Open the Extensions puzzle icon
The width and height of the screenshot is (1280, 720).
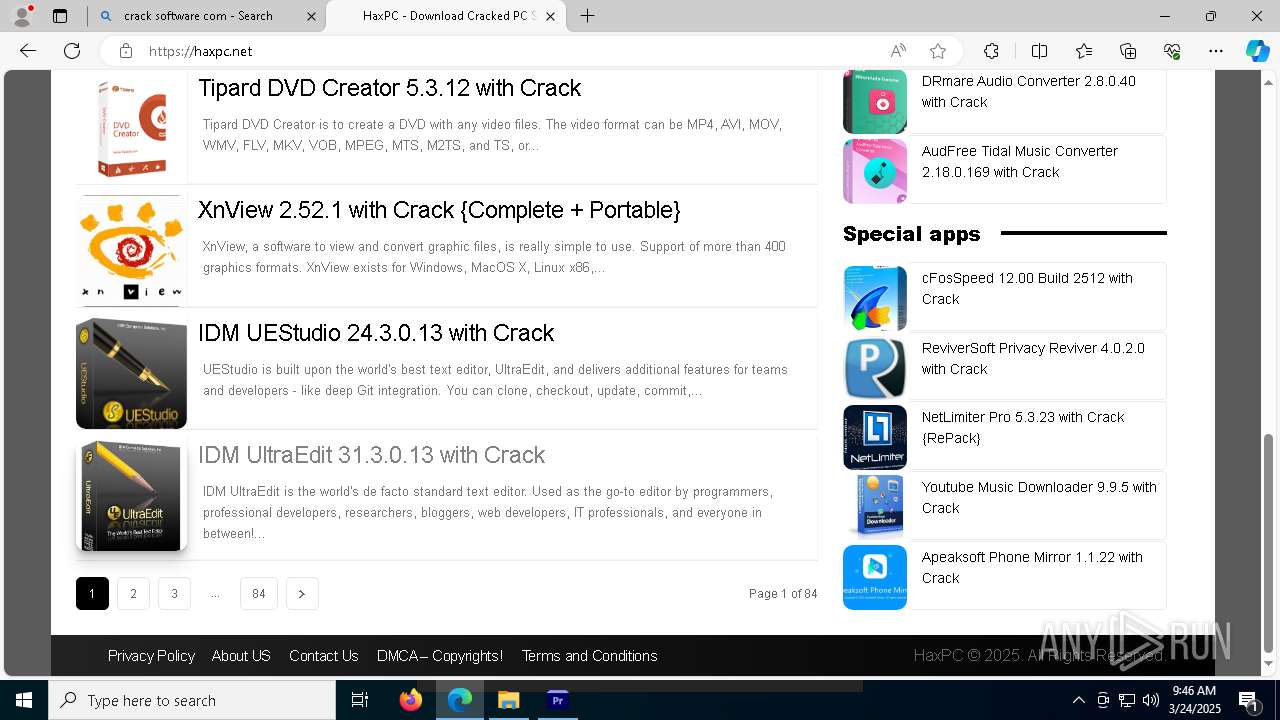click(991, 51)
